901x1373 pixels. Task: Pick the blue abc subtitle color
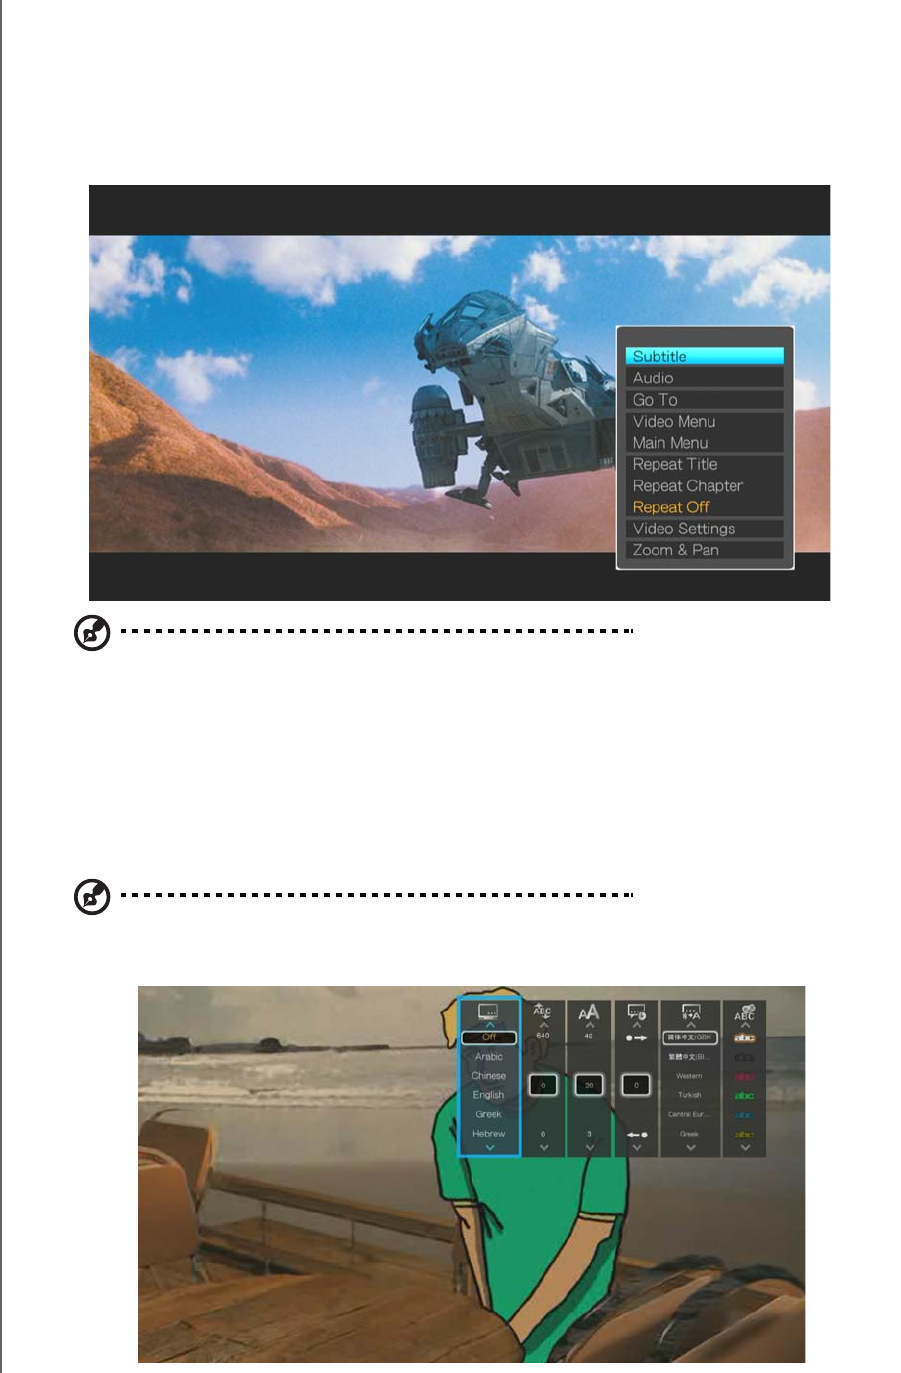745,1115
